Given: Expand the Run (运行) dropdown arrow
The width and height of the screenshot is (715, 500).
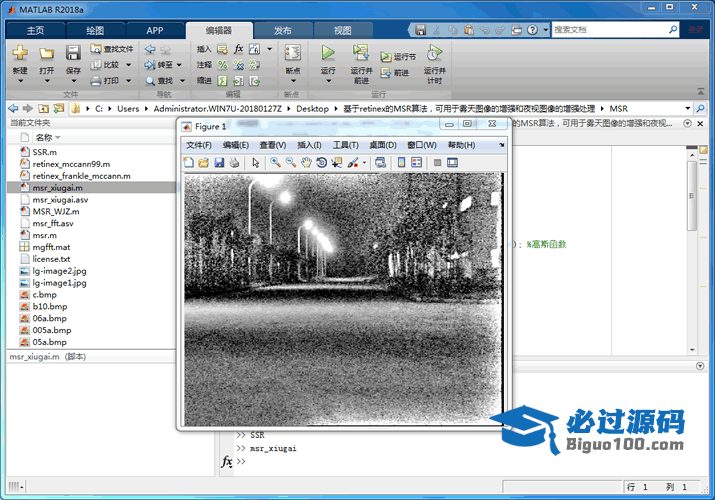Looking at the screenshot, I should pos(328,81).
